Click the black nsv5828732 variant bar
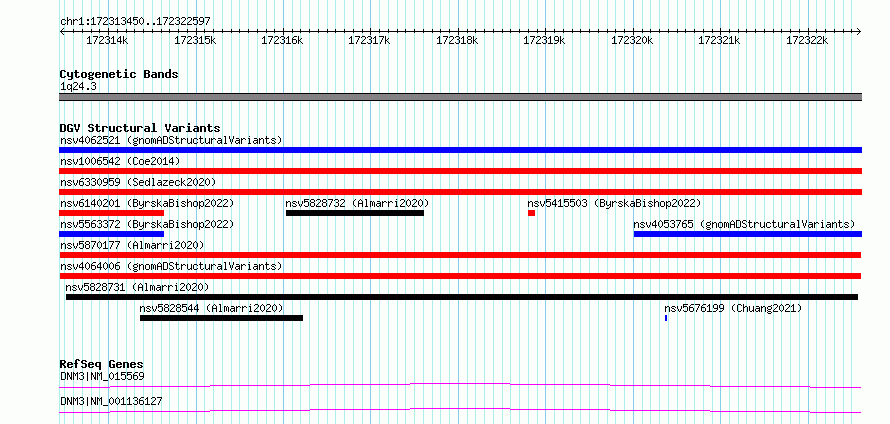Image resolution: width=890 pixels, height=424 pixels. (x=355, y=213)
